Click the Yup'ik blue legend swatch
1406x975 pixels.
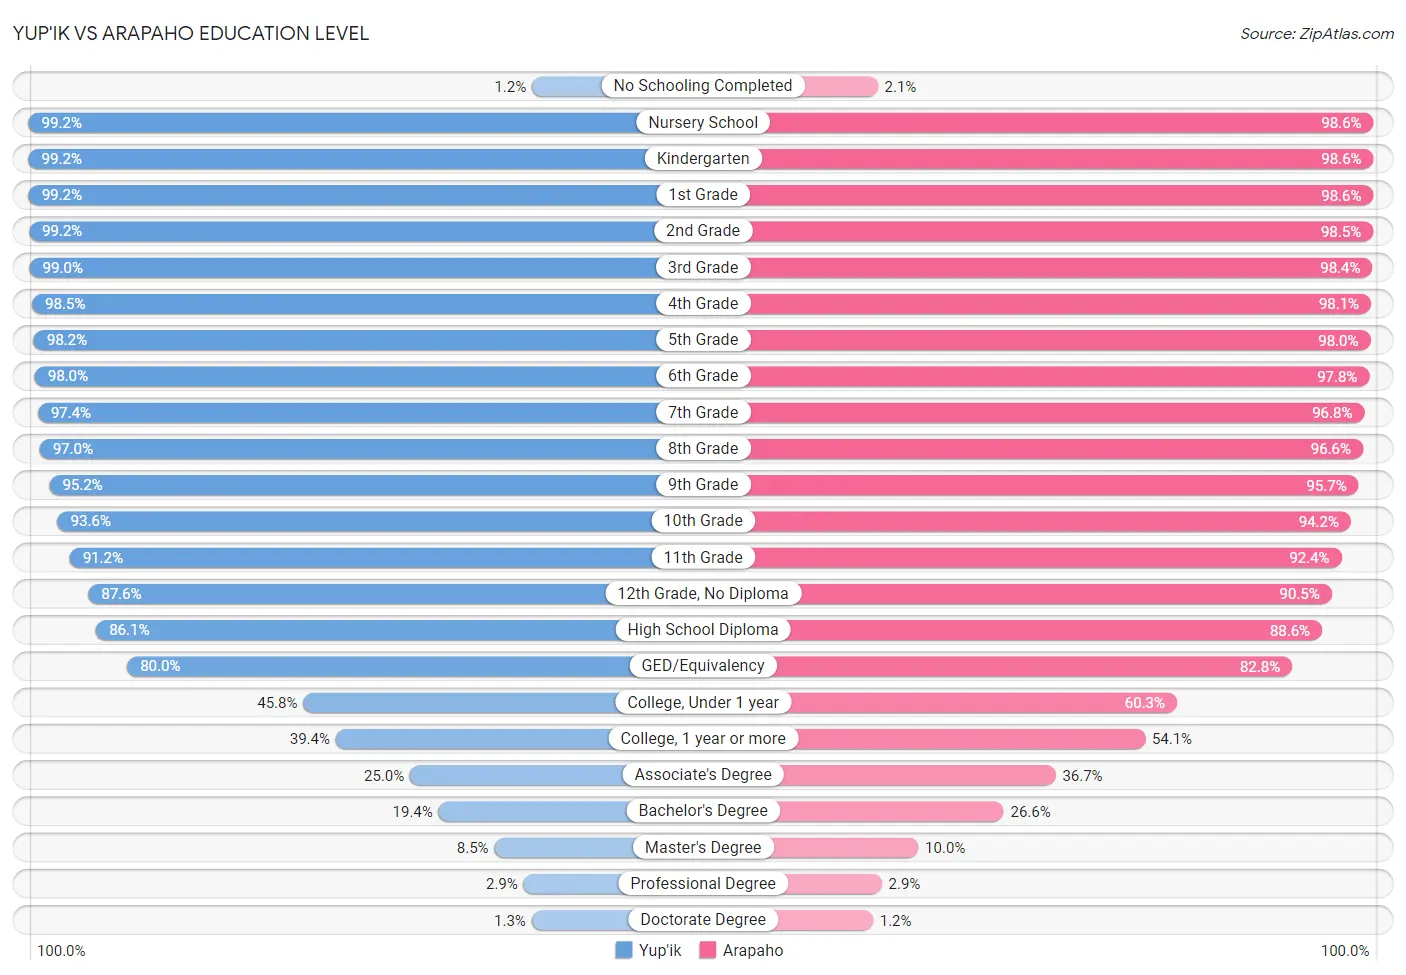(x=623, y=950)
